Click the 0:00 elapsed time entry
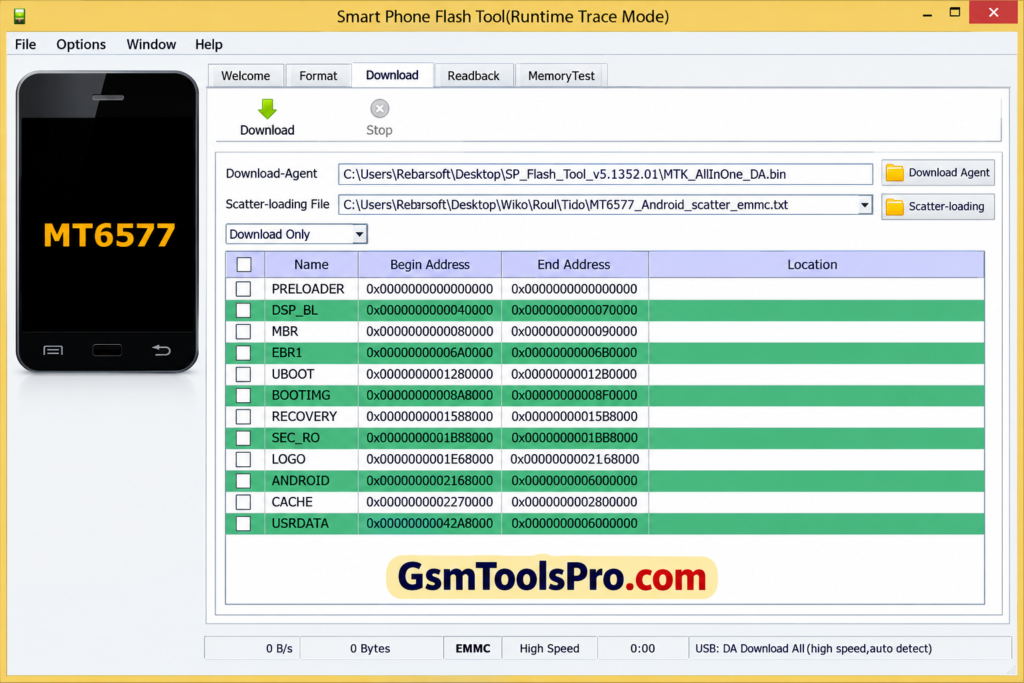The width and height of the screenshot is (1024, 683). 643,648
